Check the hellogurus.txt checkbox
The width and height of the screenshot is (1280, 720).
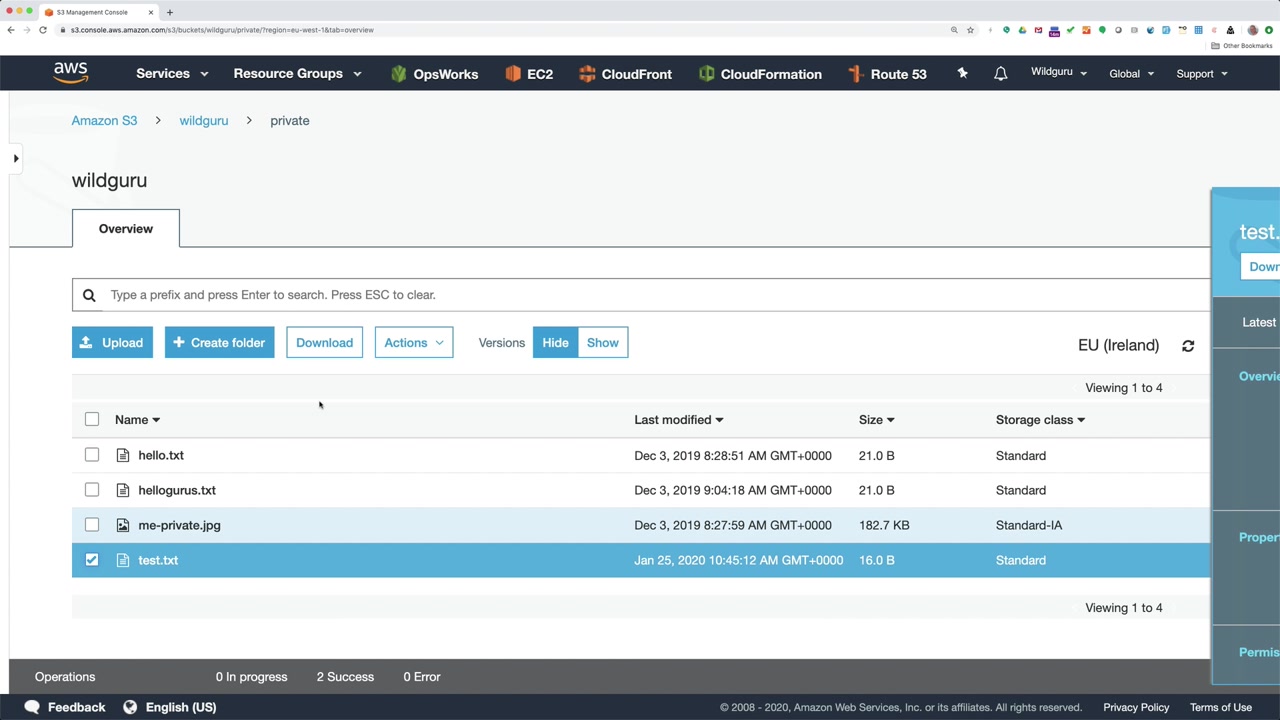(92, 490)
